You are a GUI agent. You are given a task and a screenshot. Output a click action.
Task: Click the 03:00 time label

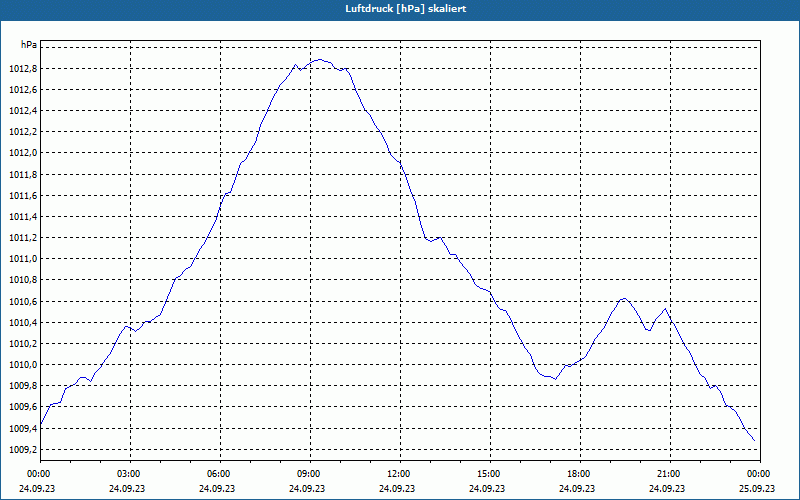click(x=130, y=474)
